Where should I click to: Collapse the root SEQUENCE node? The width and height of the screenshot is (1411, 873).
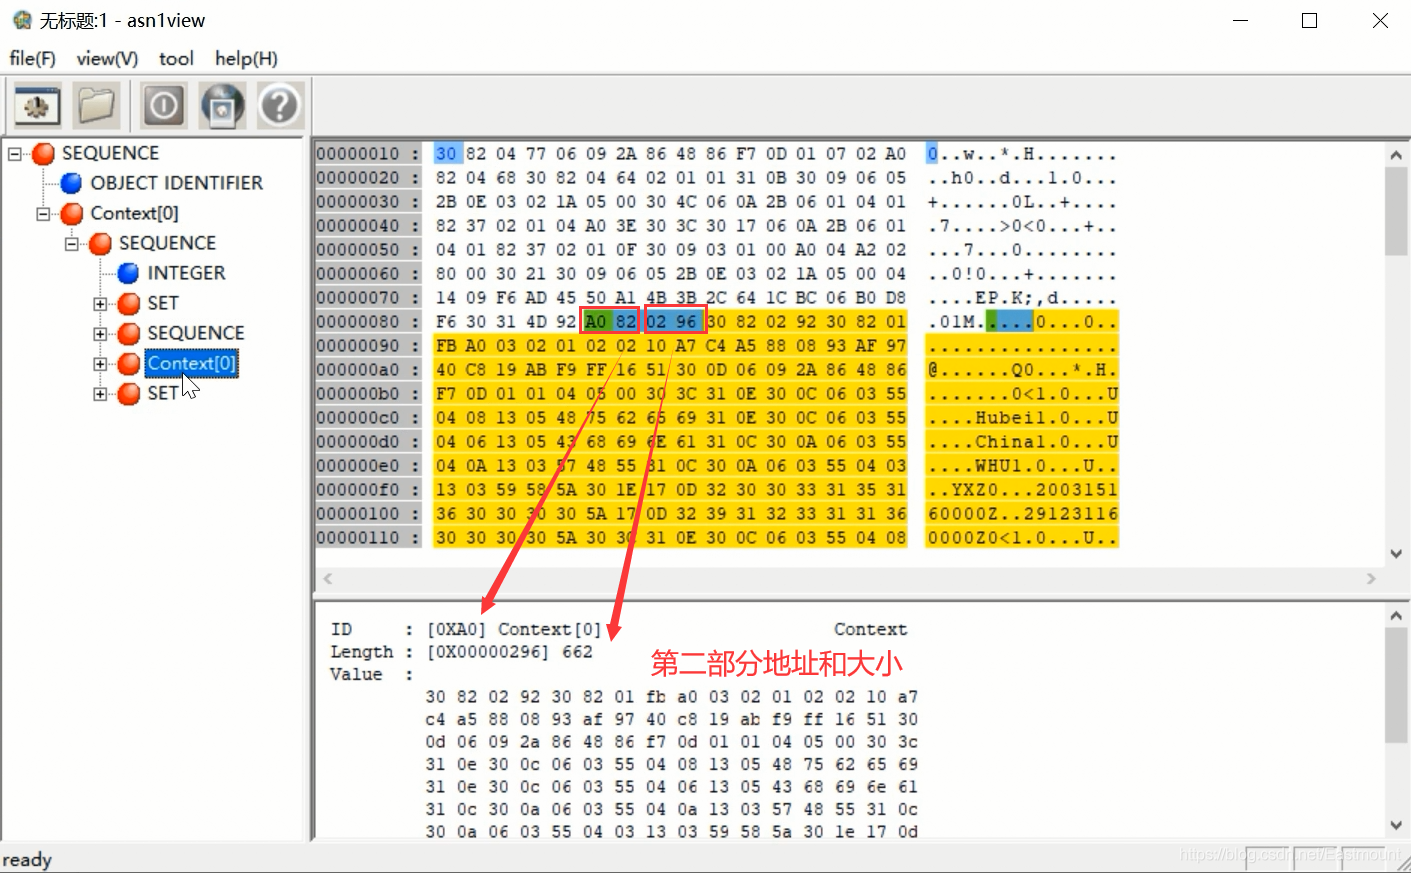point(14,154)
